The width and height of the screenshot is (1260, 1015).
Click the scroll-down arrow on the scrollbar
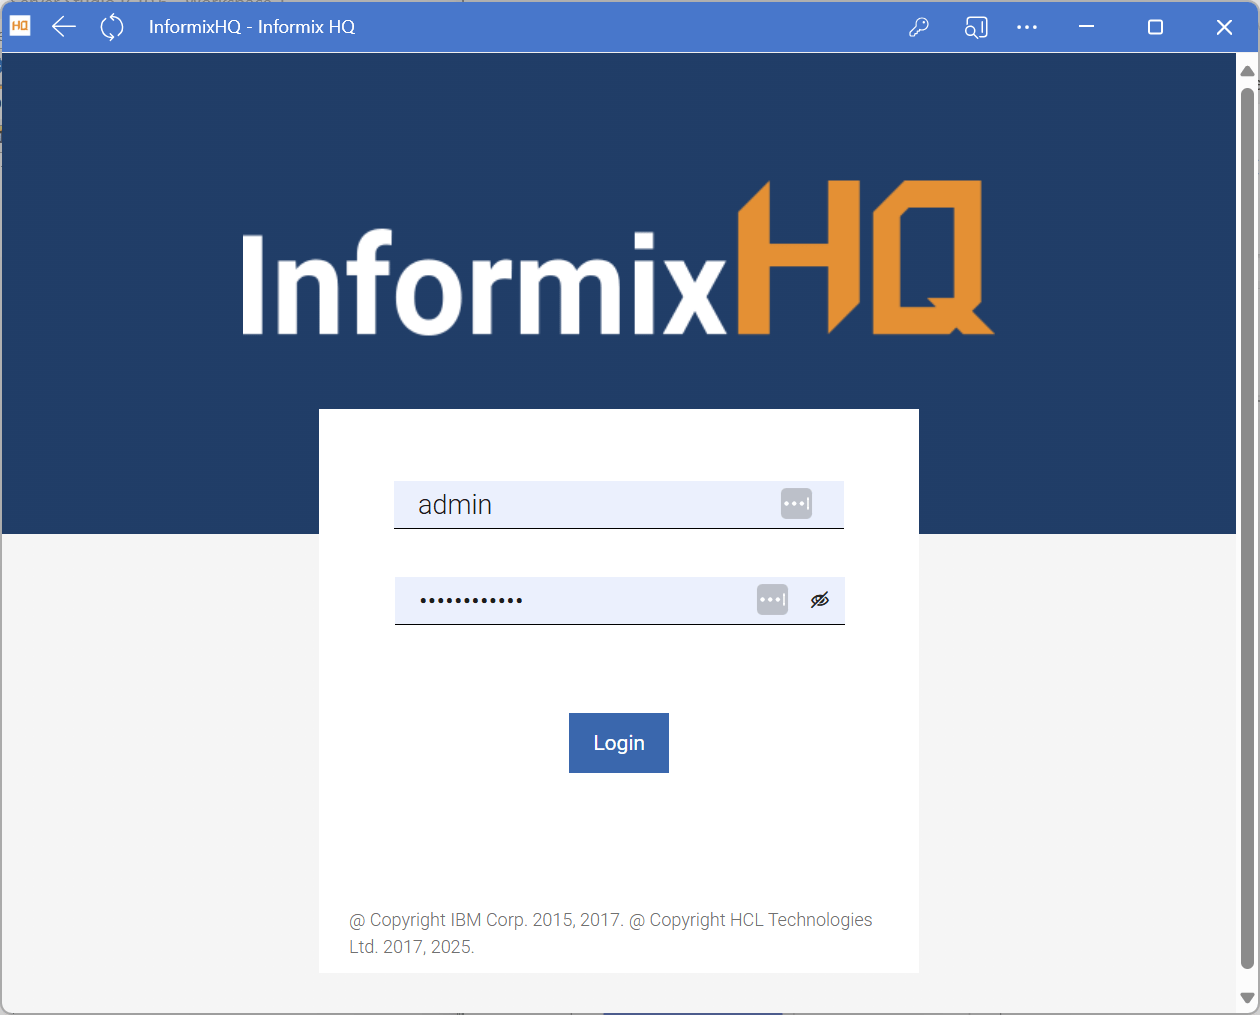(1247, 998)
